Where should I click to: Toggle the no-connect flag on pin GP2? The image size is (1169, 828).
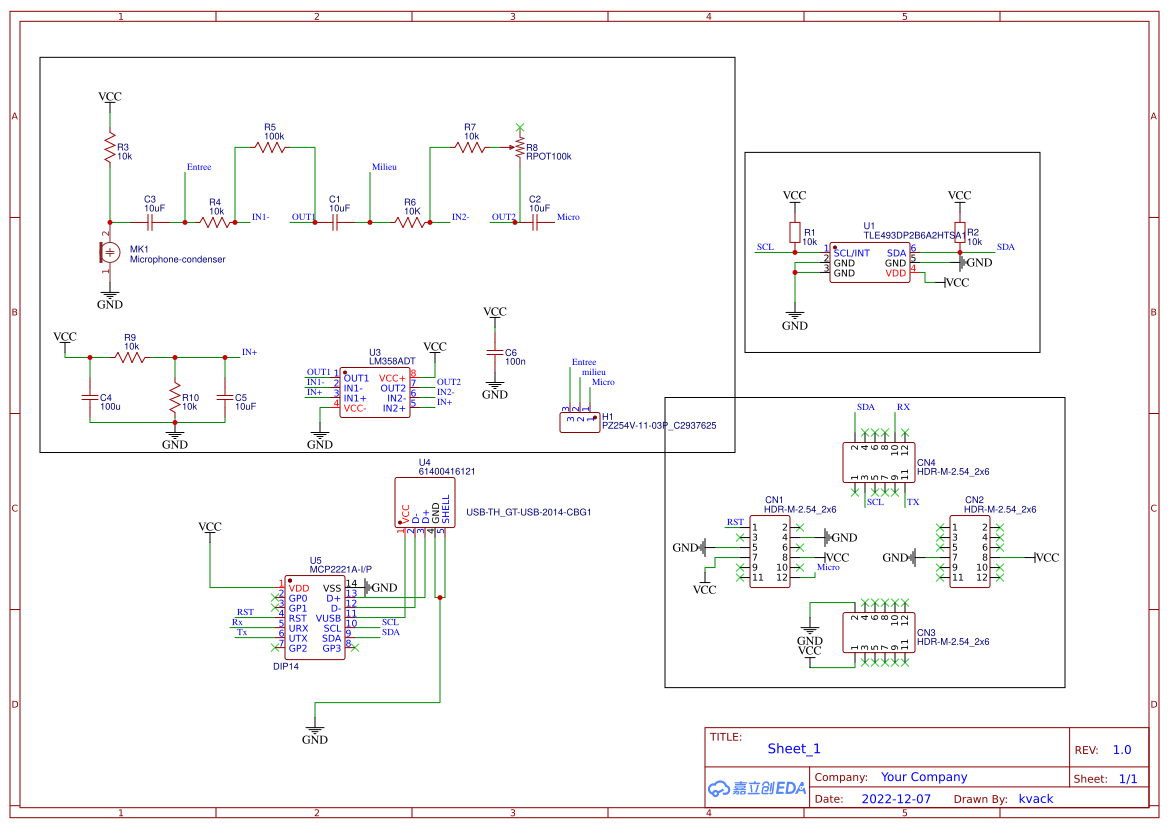(275, 647)
